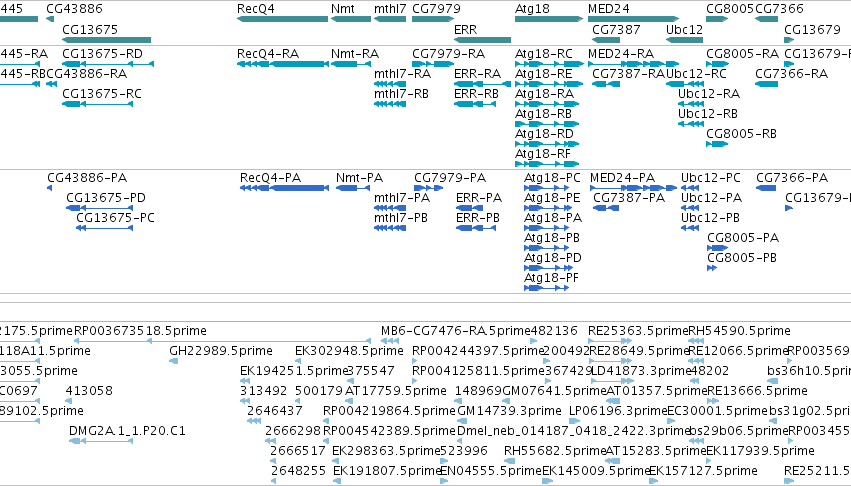Select the CG43886-PA protein label
This screenshot has width=851, height=486.
[87, 178]
